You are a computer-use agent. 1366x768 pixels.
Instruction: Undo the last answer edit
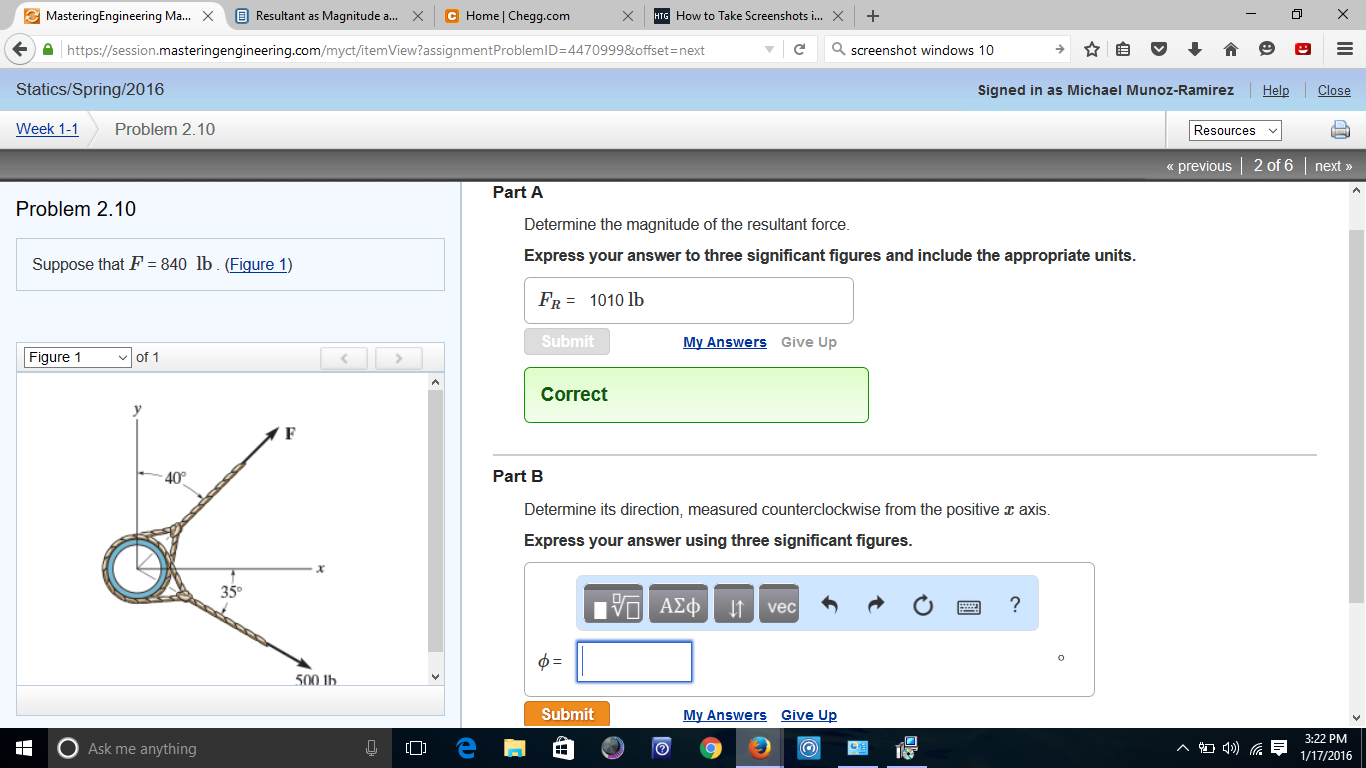click(829, 605)
